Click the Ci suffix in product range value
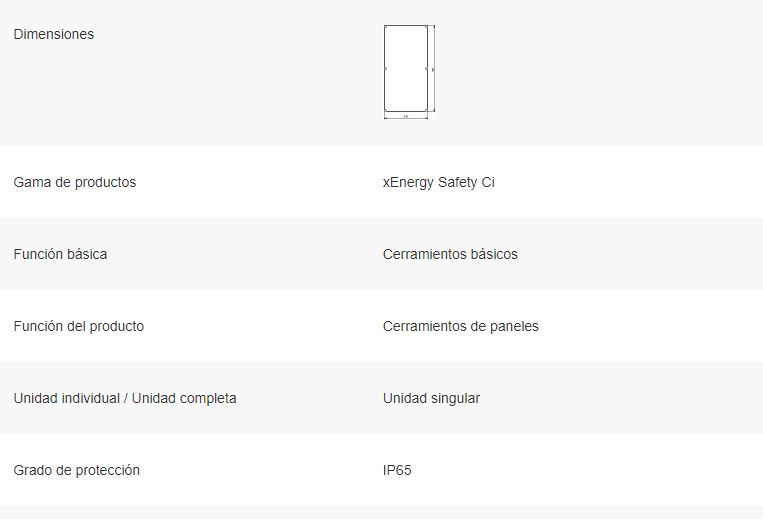763x519 pixels. (488, 182)
